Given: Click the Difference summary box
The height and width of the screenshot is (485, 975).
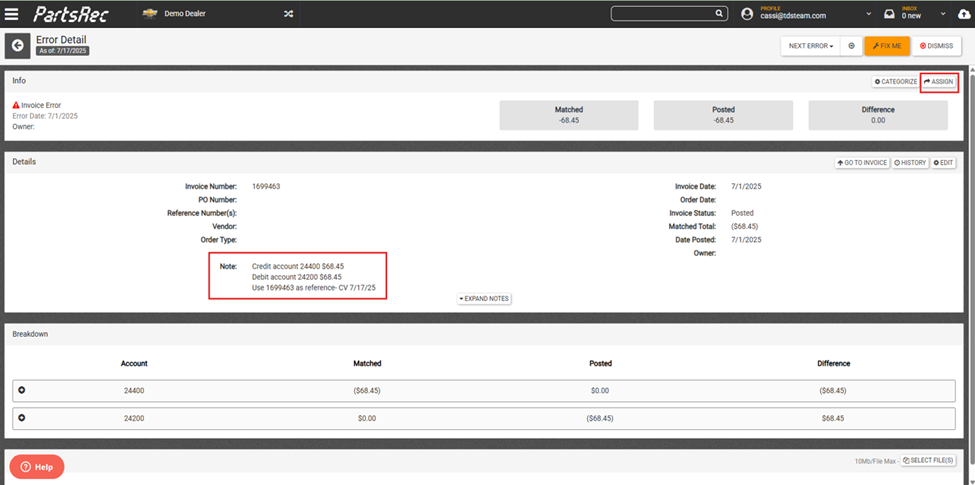Looking at the screenshot, I should point(878,115).
